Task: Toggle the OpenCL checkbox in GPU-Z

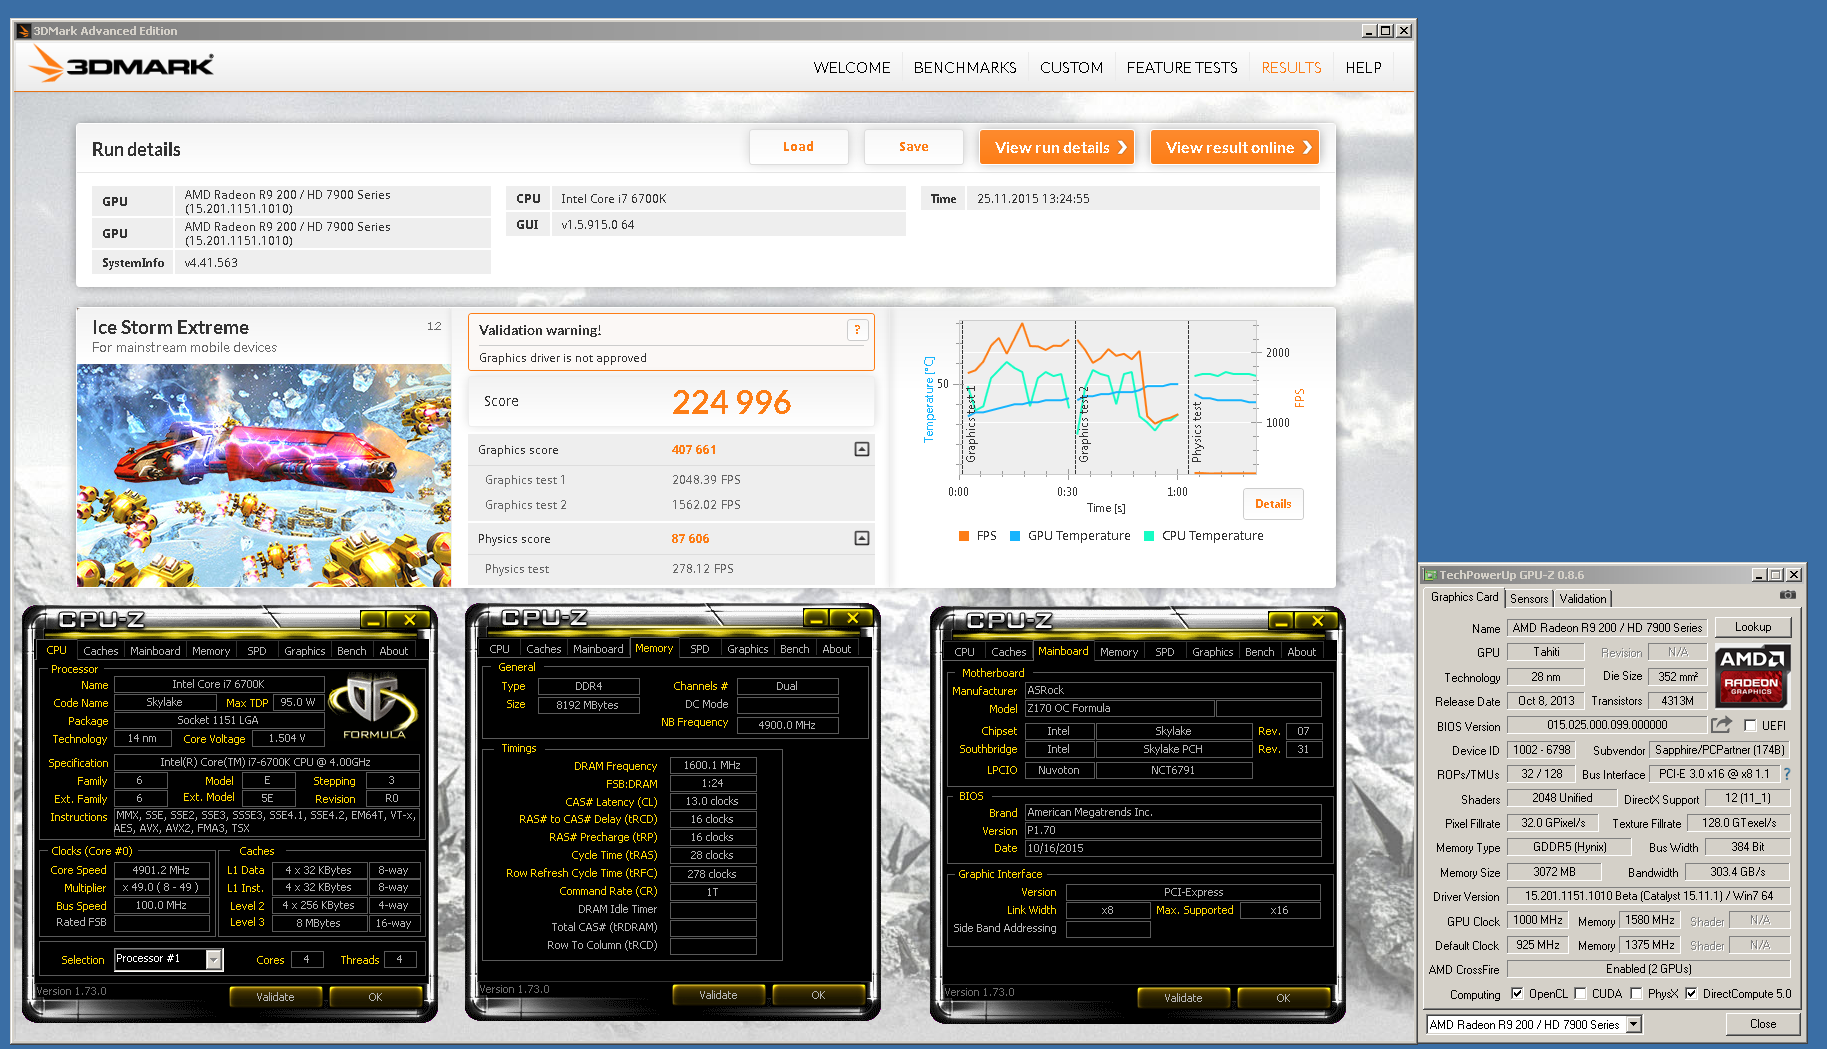Action: (1517, 994)
